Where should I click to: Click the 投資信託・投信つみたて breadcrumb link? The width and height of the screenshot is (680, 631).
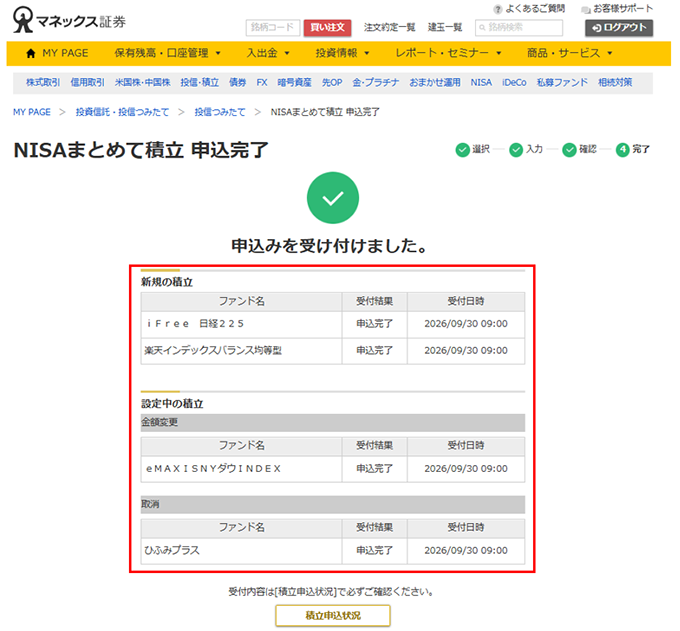pyautogui.click(x=122, y=112)
